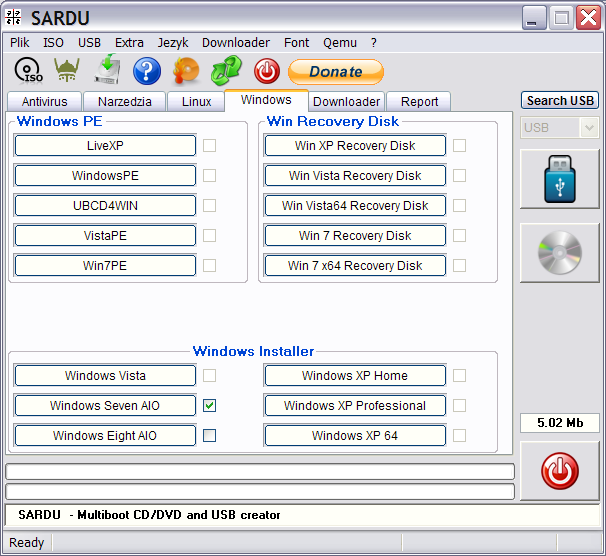Click the large red power button at bottom right
606x556 pixels.
(x=560, y=471)
